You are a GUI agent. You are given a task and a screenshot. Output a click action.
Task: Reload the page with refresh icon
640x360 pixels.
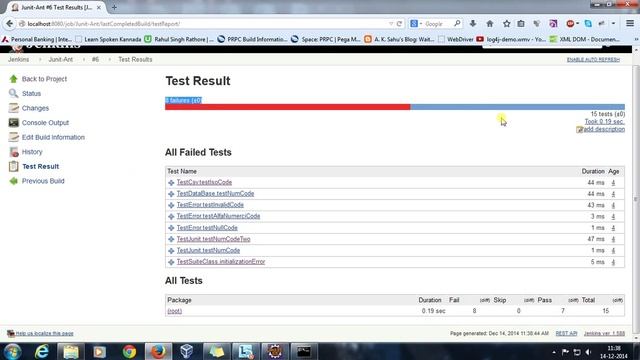399,24
